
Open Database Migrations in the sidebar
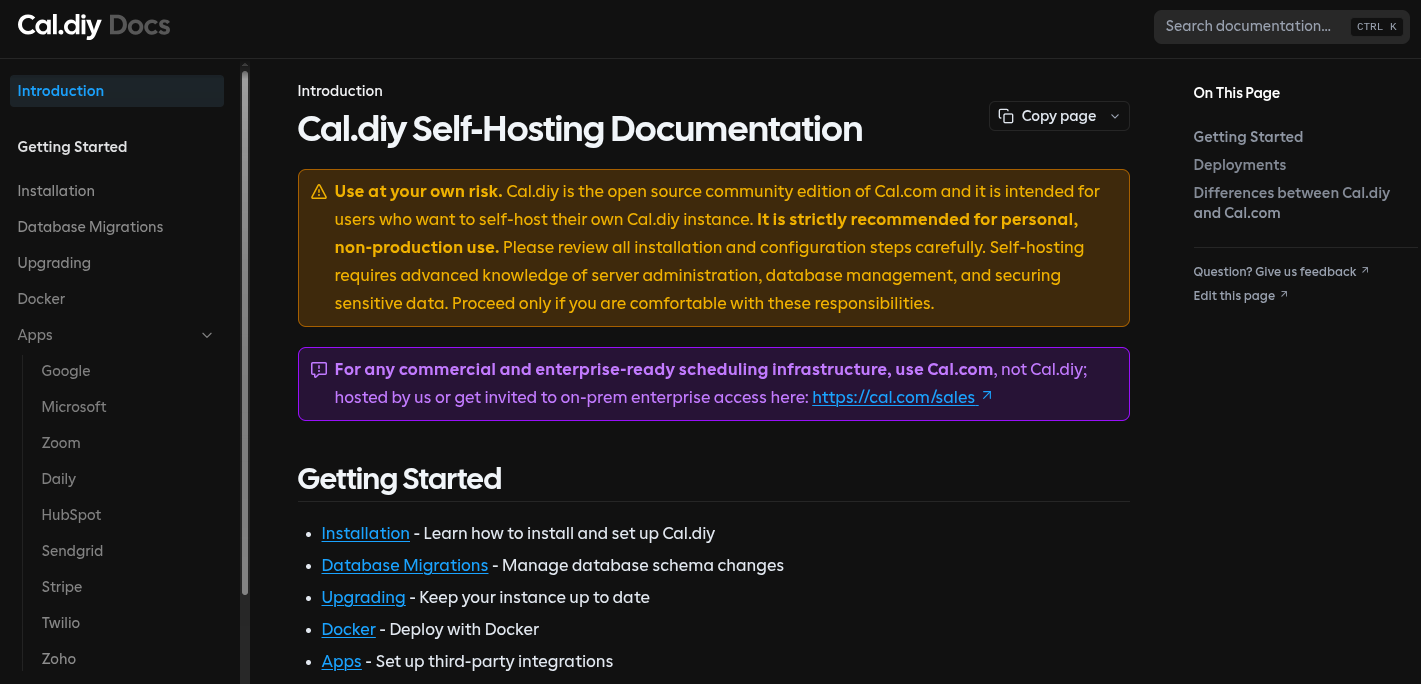(90, 227)
